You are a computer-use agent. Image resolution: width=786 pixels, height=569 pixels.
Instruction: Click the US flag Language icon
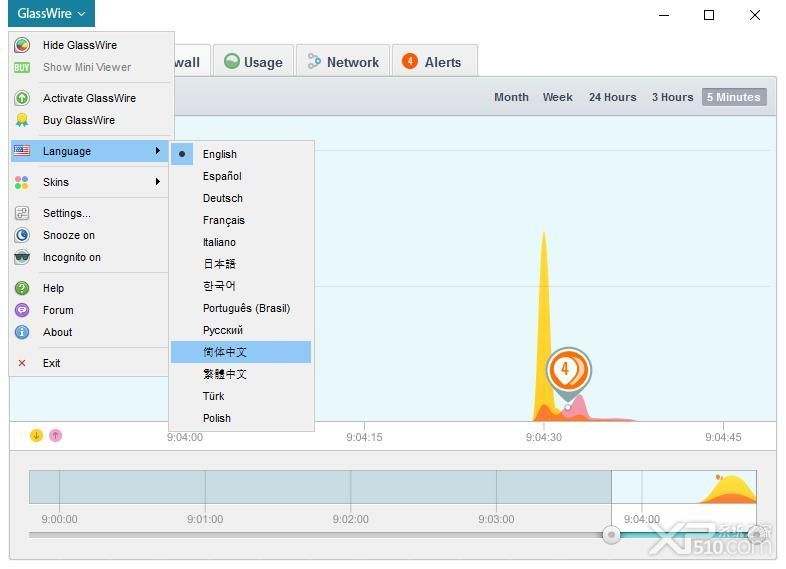pos(22,150)
